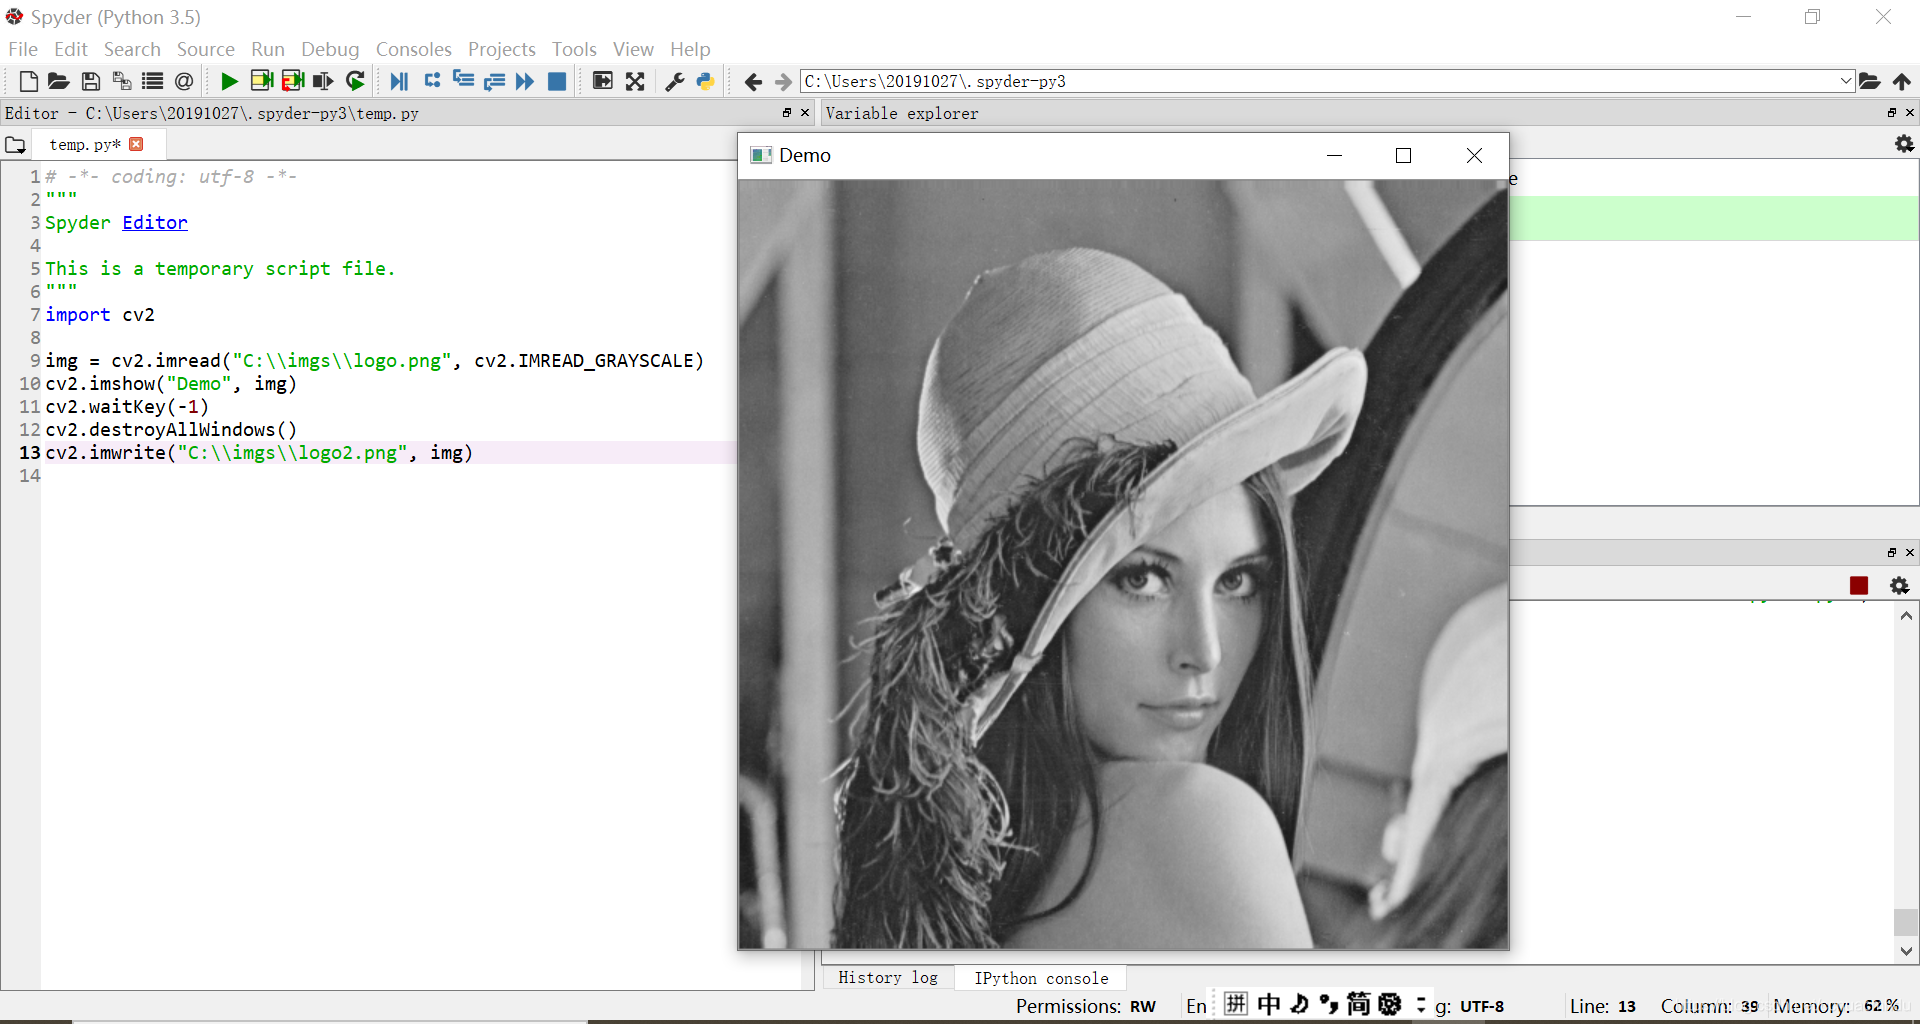Toggle fullscreen mode with the arrows icon

point(635,81)
